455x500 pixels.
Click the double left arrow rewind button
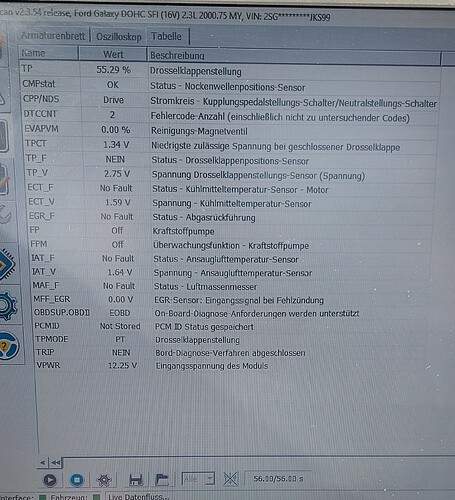pyautogui.click(x=56, y=463)
